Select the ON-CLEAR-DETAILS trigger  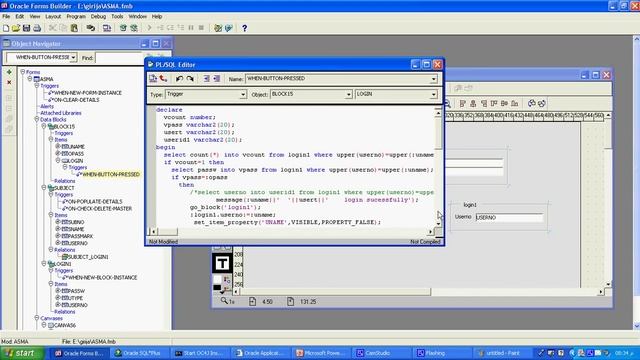click(x=77, y=100)
